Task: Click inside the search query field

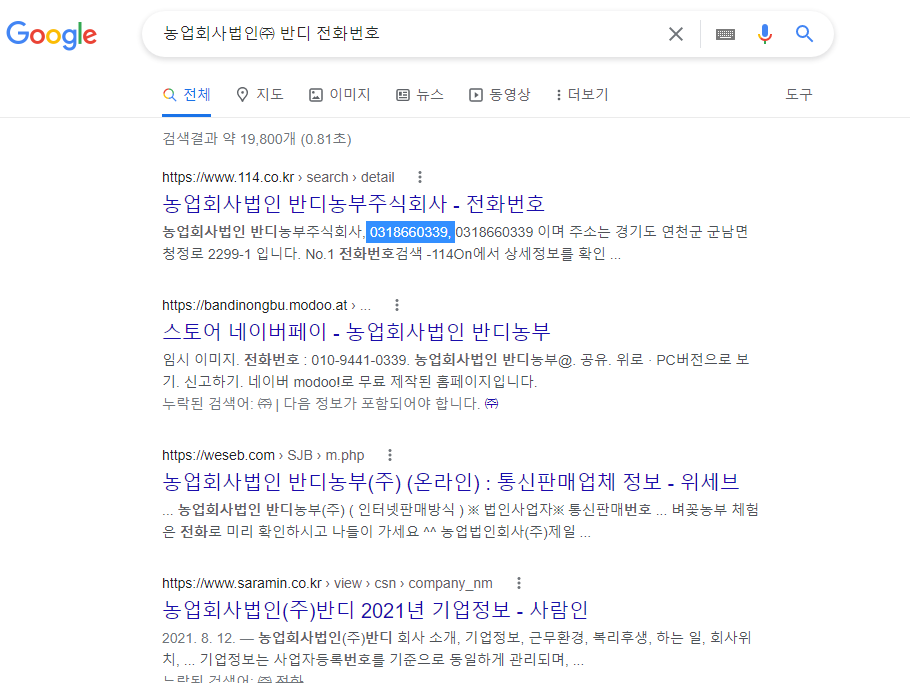Action: tap(406, 34)
